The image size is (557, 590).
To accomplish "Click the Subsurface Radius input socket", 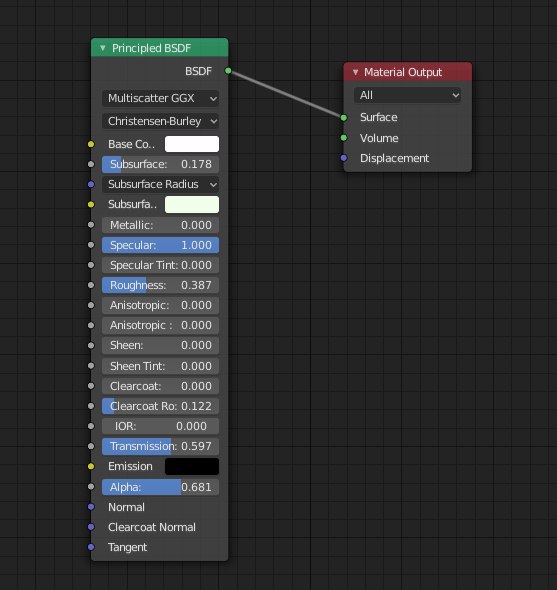I will click(91, 184).
